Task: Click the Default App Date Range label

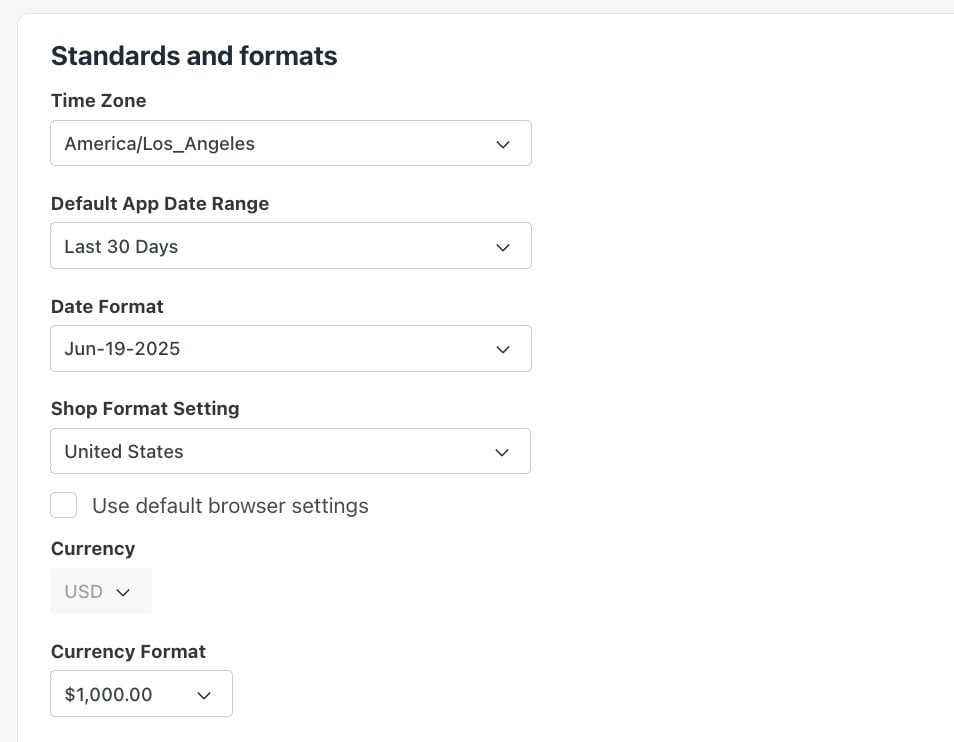Action: [160, 204]
